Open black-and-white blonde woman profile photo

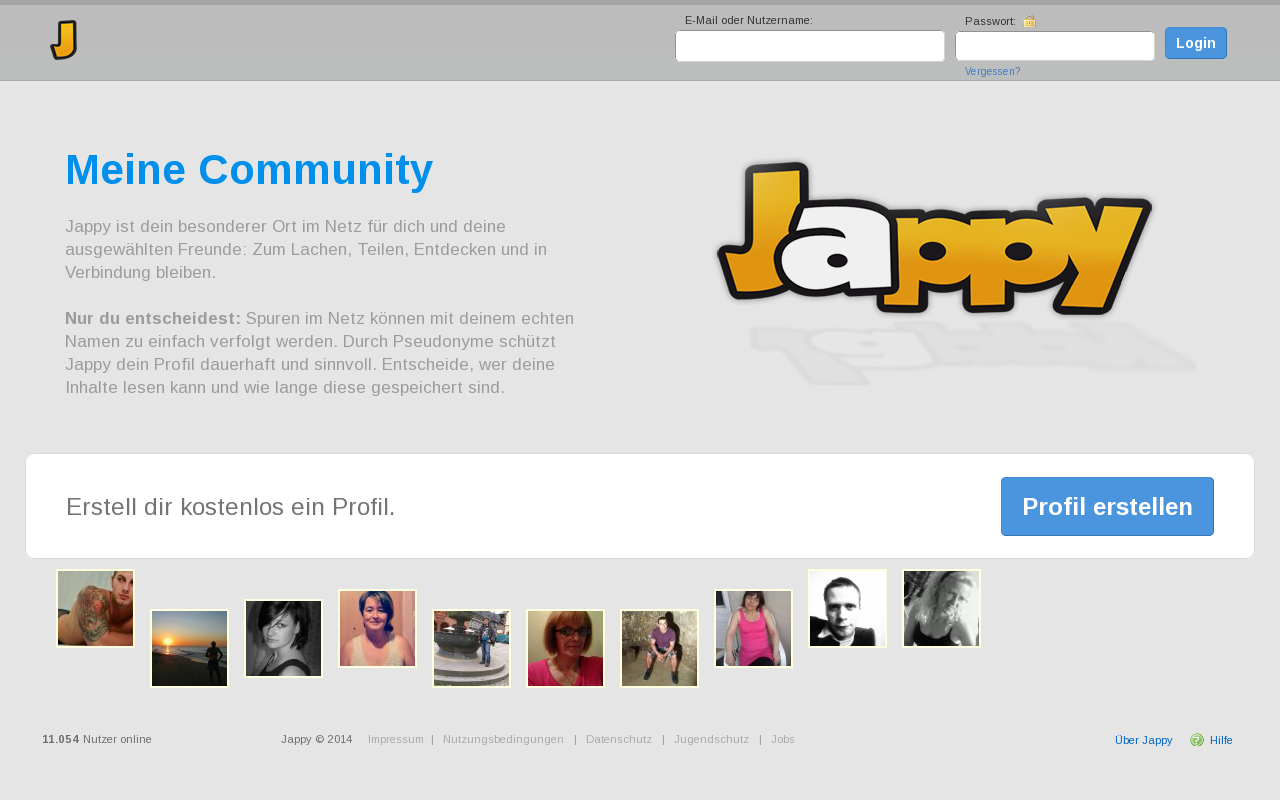pyautogui.click(x=941, y=608)
